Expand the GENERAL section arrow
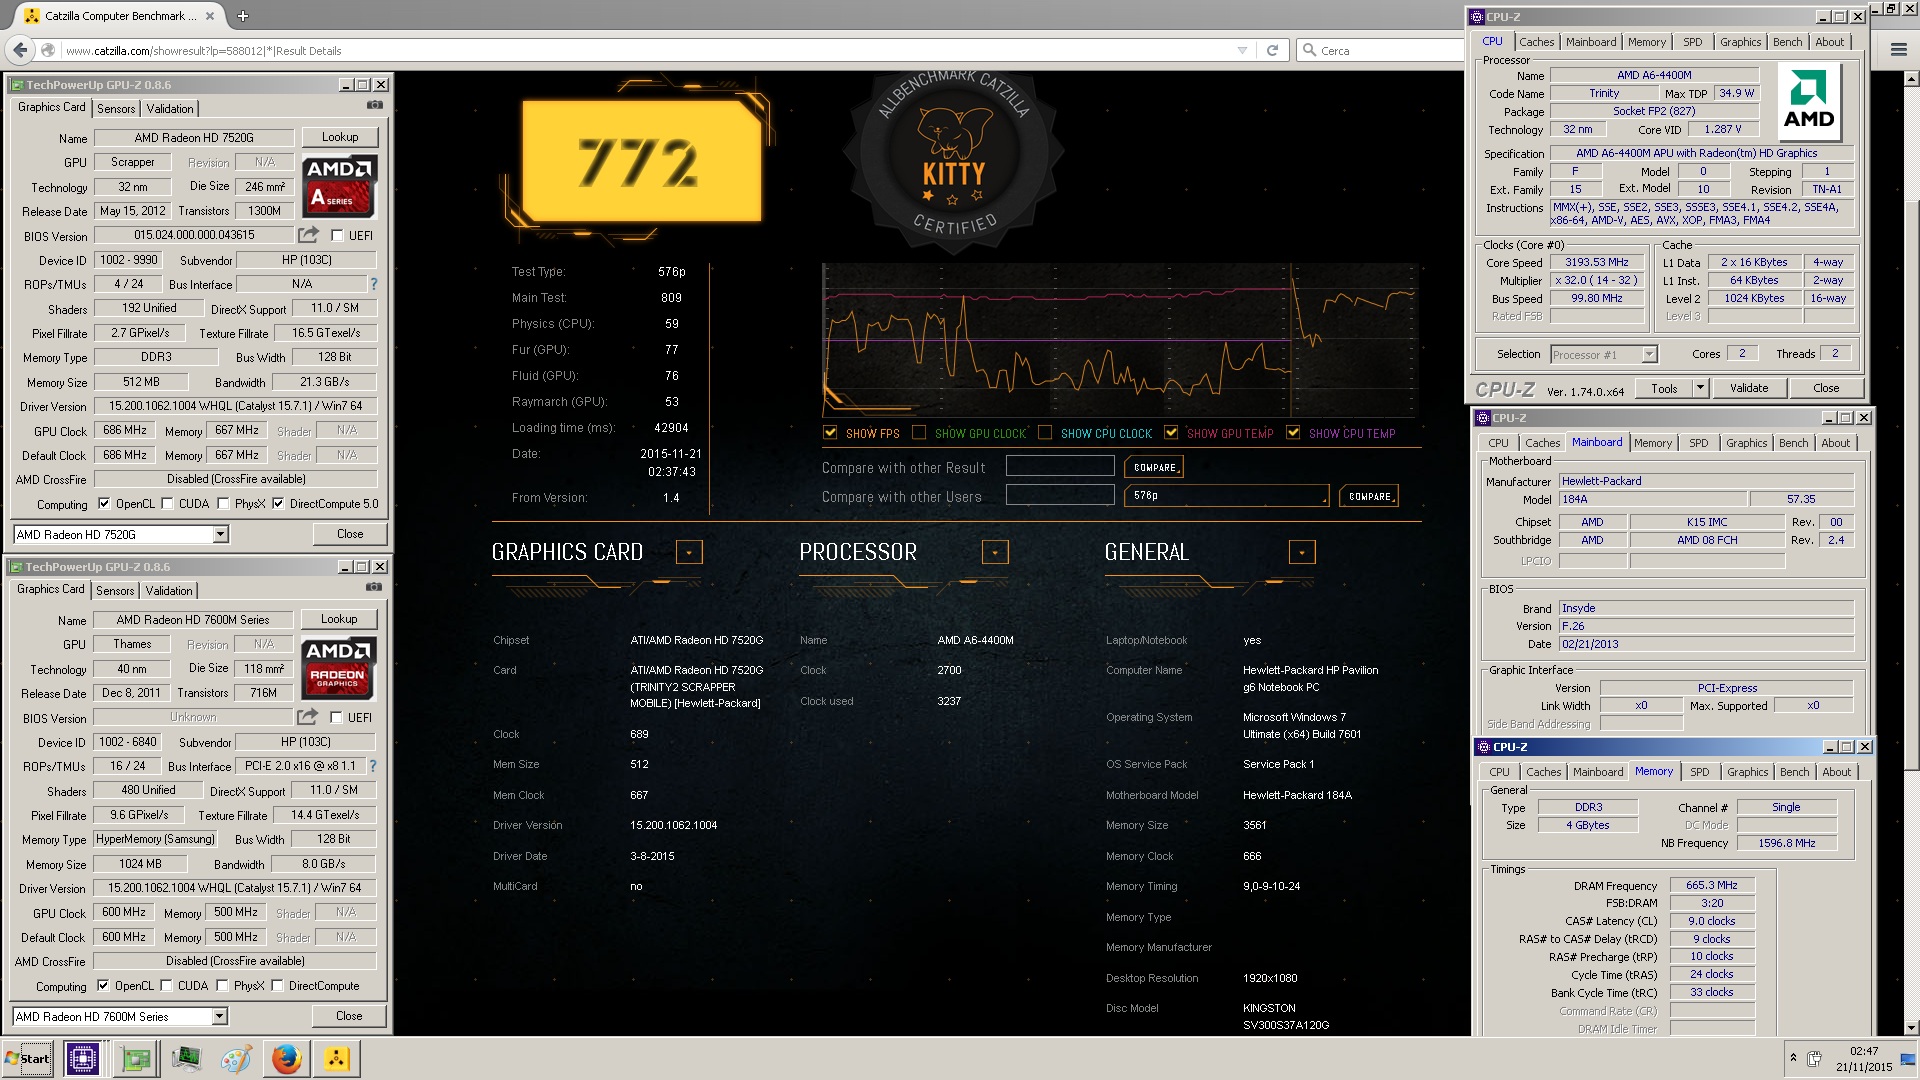The height and width of the screenshot is (1080, 1920). [1301, 552]
